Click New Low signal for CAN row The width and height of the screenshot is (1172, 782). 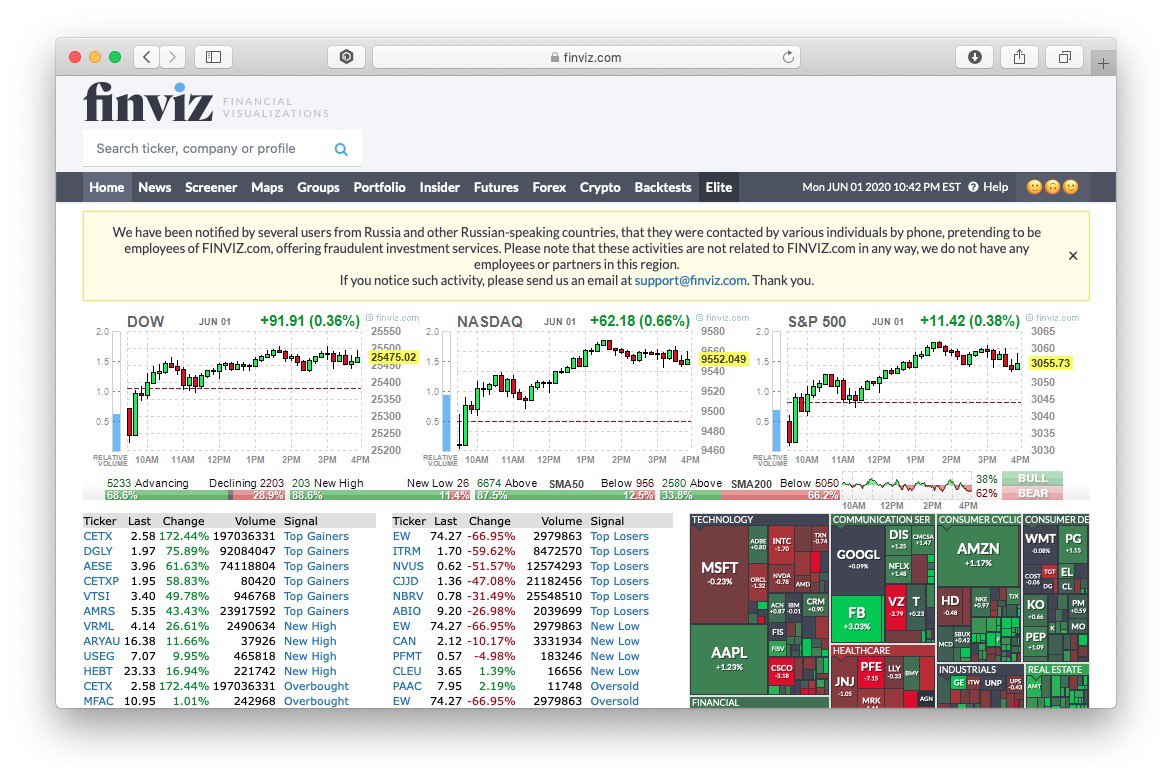click(x=615, y=641)
